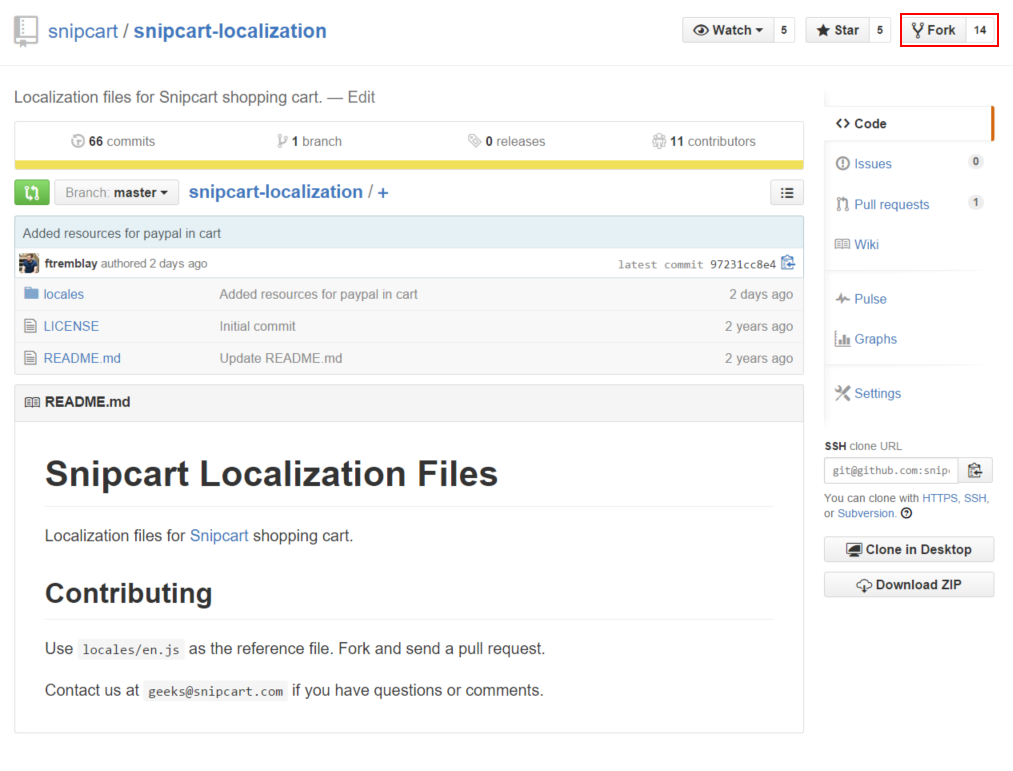Click the repository book icon
This screenshot has height=771, width=1013.
pyautogui.click(x=26, y=32)
